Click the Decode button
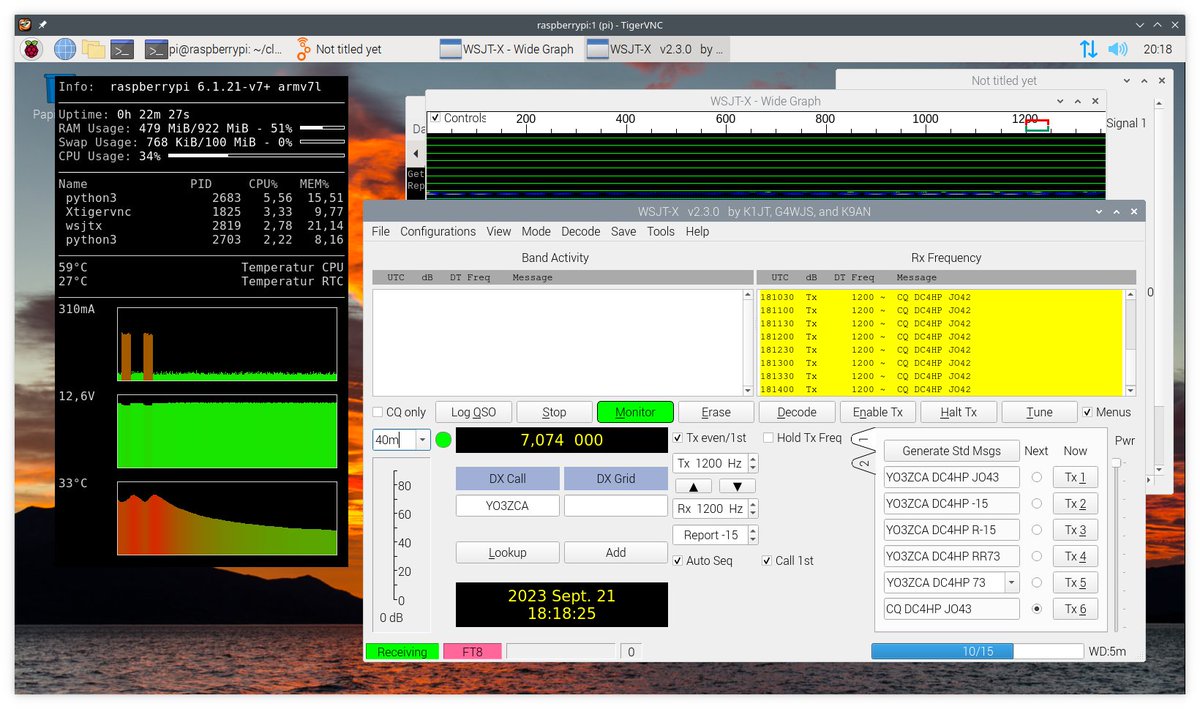Screen dimensions: 1200x709 click(x=797, y=412)
